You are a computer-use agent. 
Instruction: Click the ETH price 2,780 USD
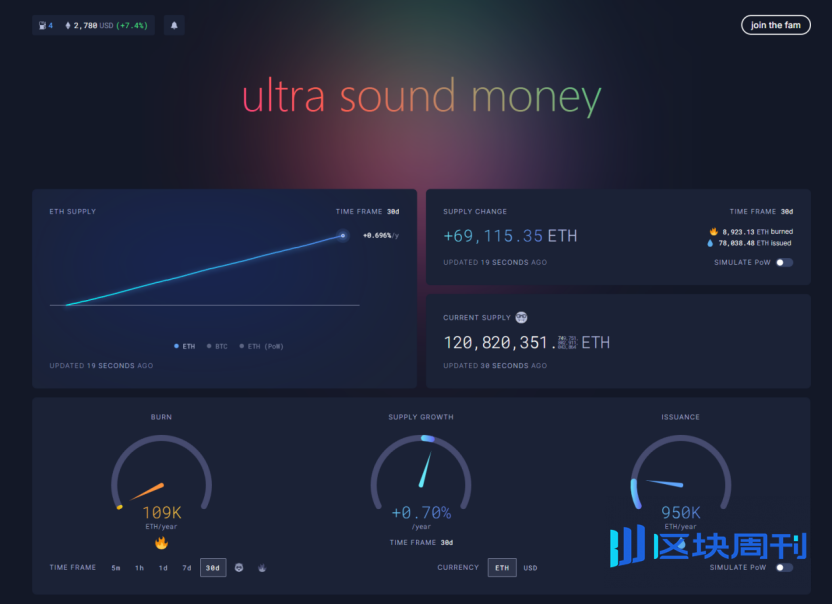tap(93, 25)
